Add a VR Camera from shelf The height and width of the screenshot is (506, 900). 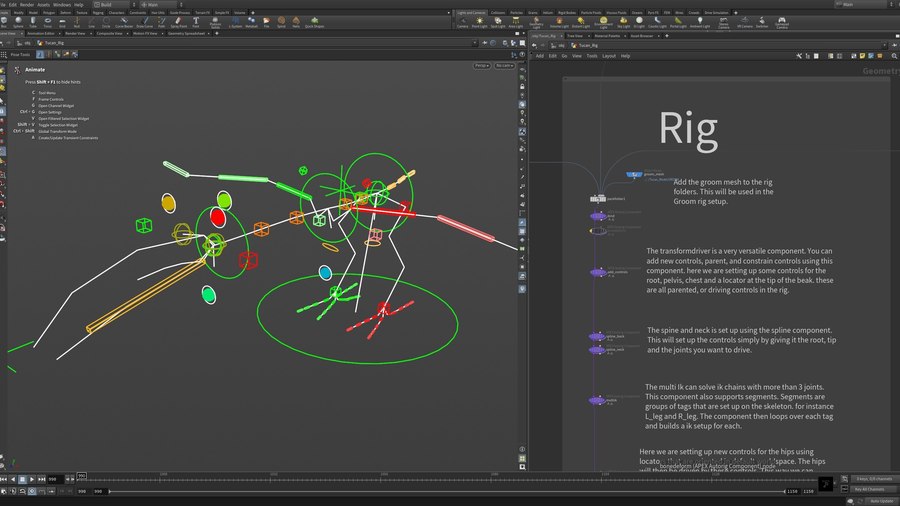coord(744,22)
